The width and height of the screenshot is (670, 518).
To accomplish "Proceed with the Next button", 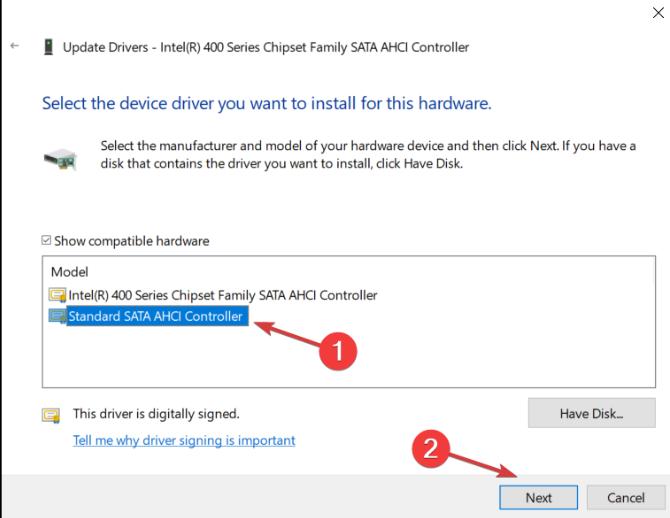I will [x=538, y=497].
